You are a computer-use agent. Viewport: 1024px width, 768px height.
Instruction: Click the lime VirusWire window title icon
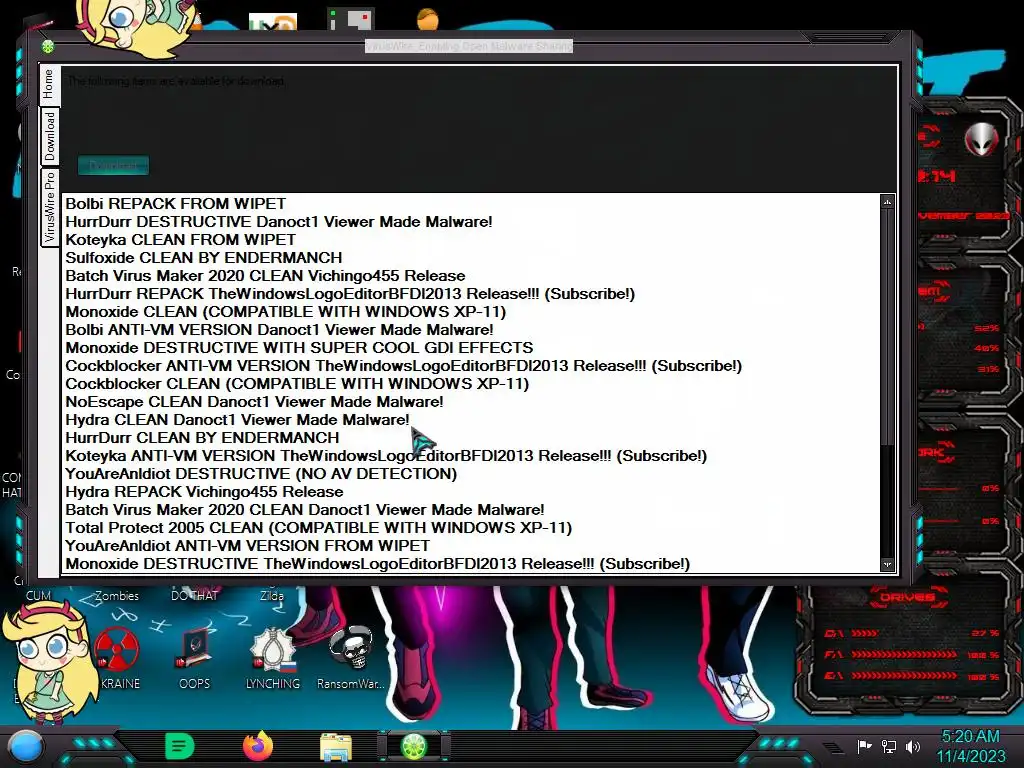48,47
